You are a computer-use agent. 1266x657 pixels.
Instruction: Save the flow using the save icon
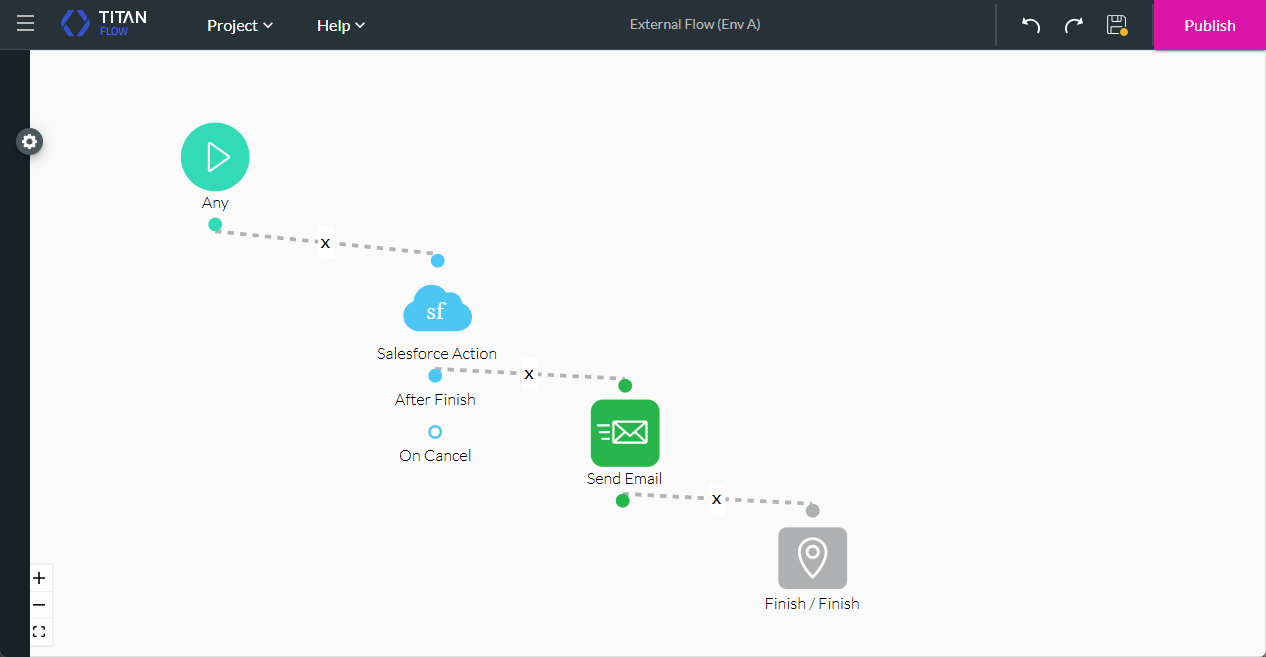pyautogui.click(x=1116, y=25)
